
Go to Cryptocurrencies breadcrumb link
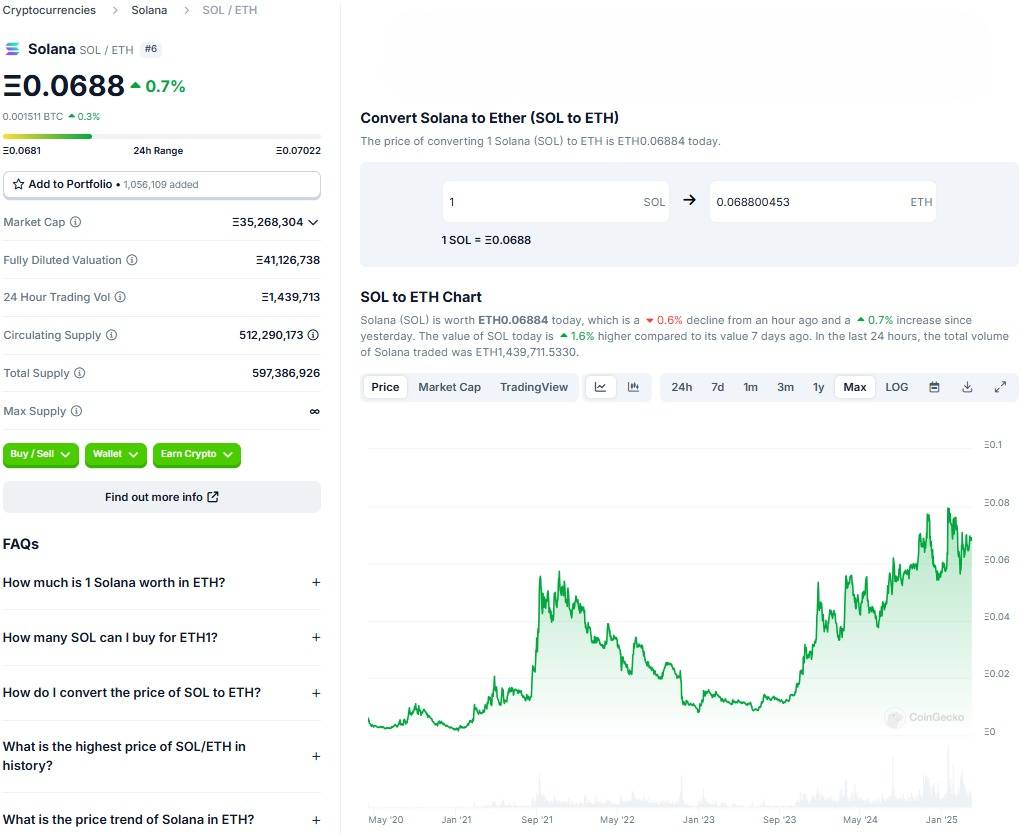49,10
